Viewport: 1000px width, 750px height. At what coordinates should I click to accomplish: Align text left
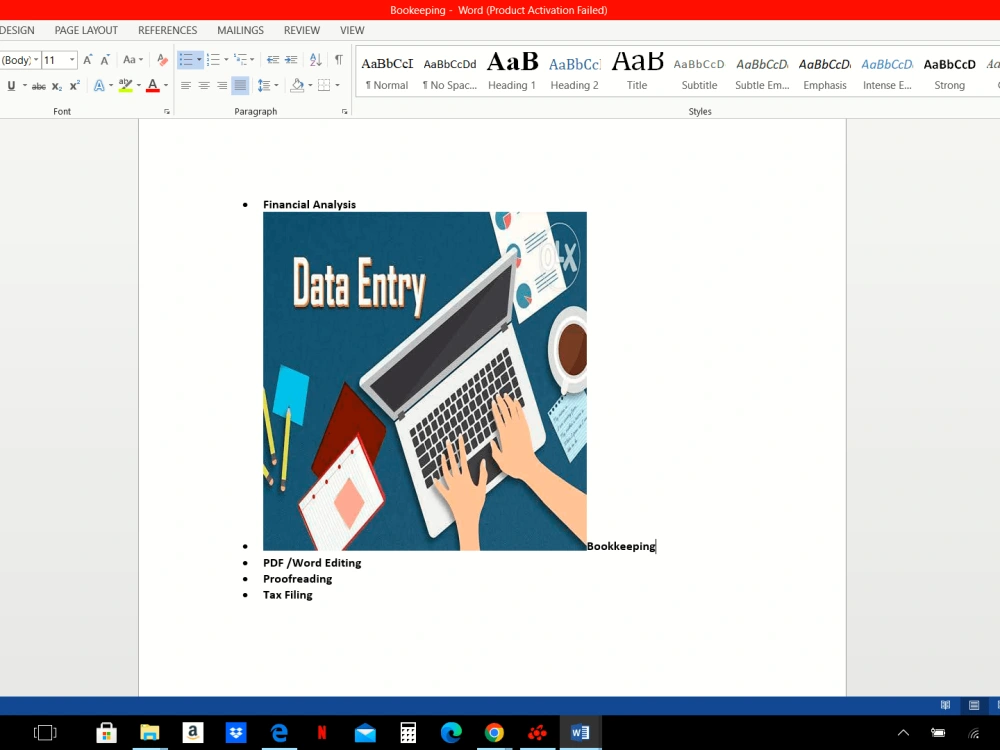click(186, 85)
